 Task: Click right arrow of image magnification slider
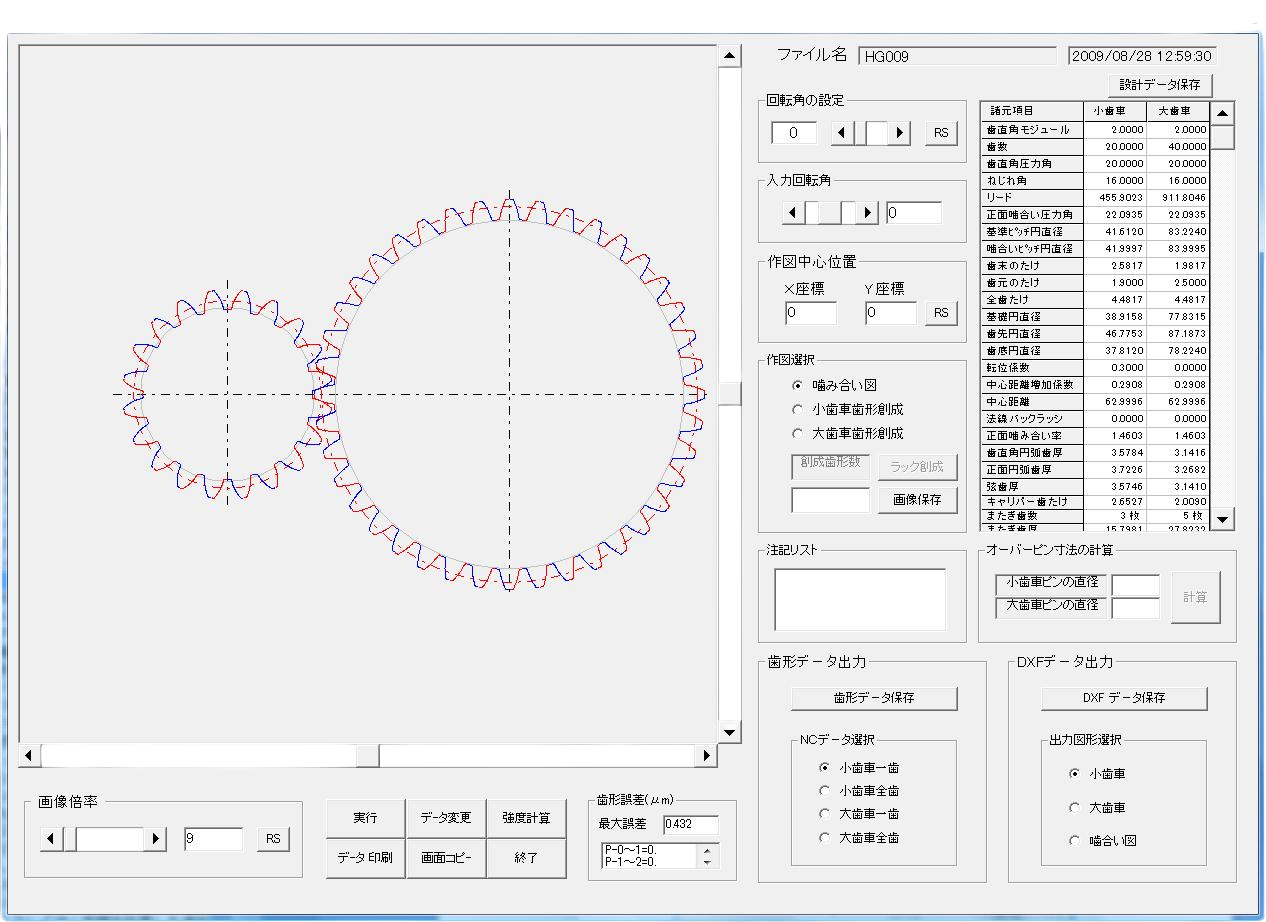coord(155,838)
